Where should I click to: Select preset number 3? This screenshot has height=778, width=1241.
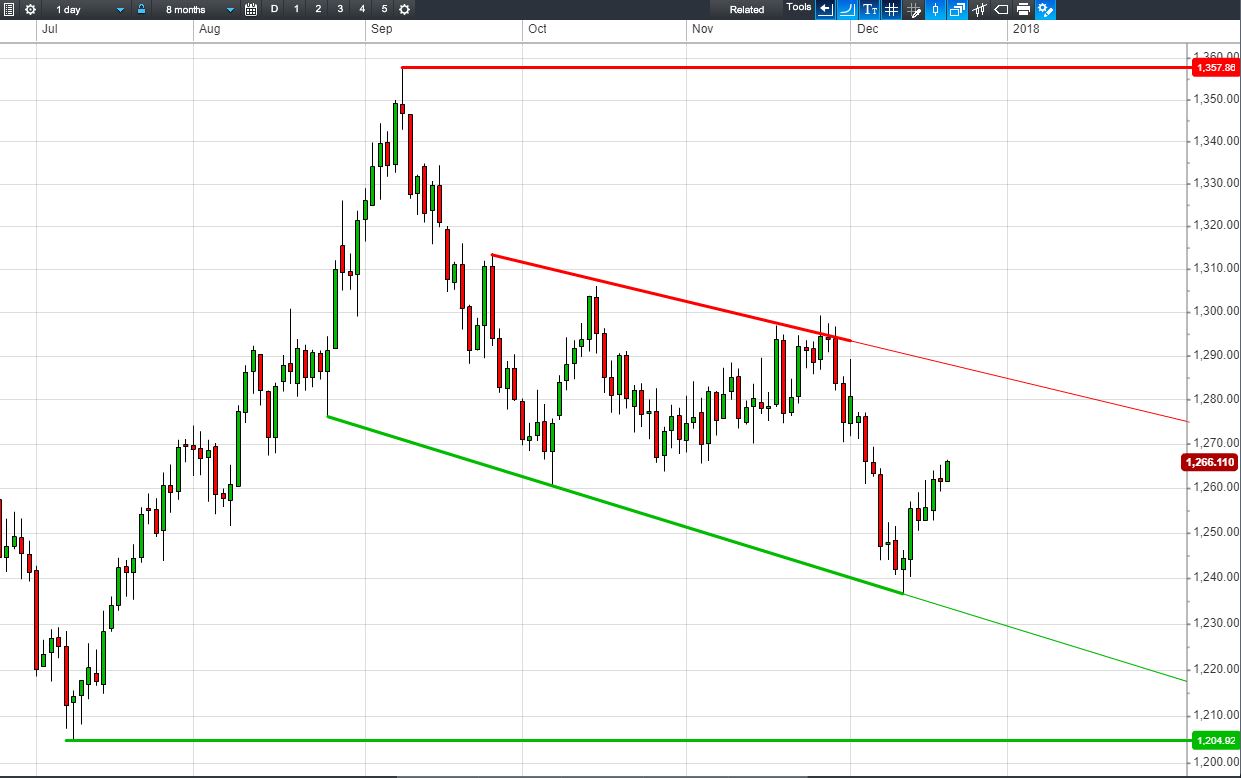(x=340, y=8)
